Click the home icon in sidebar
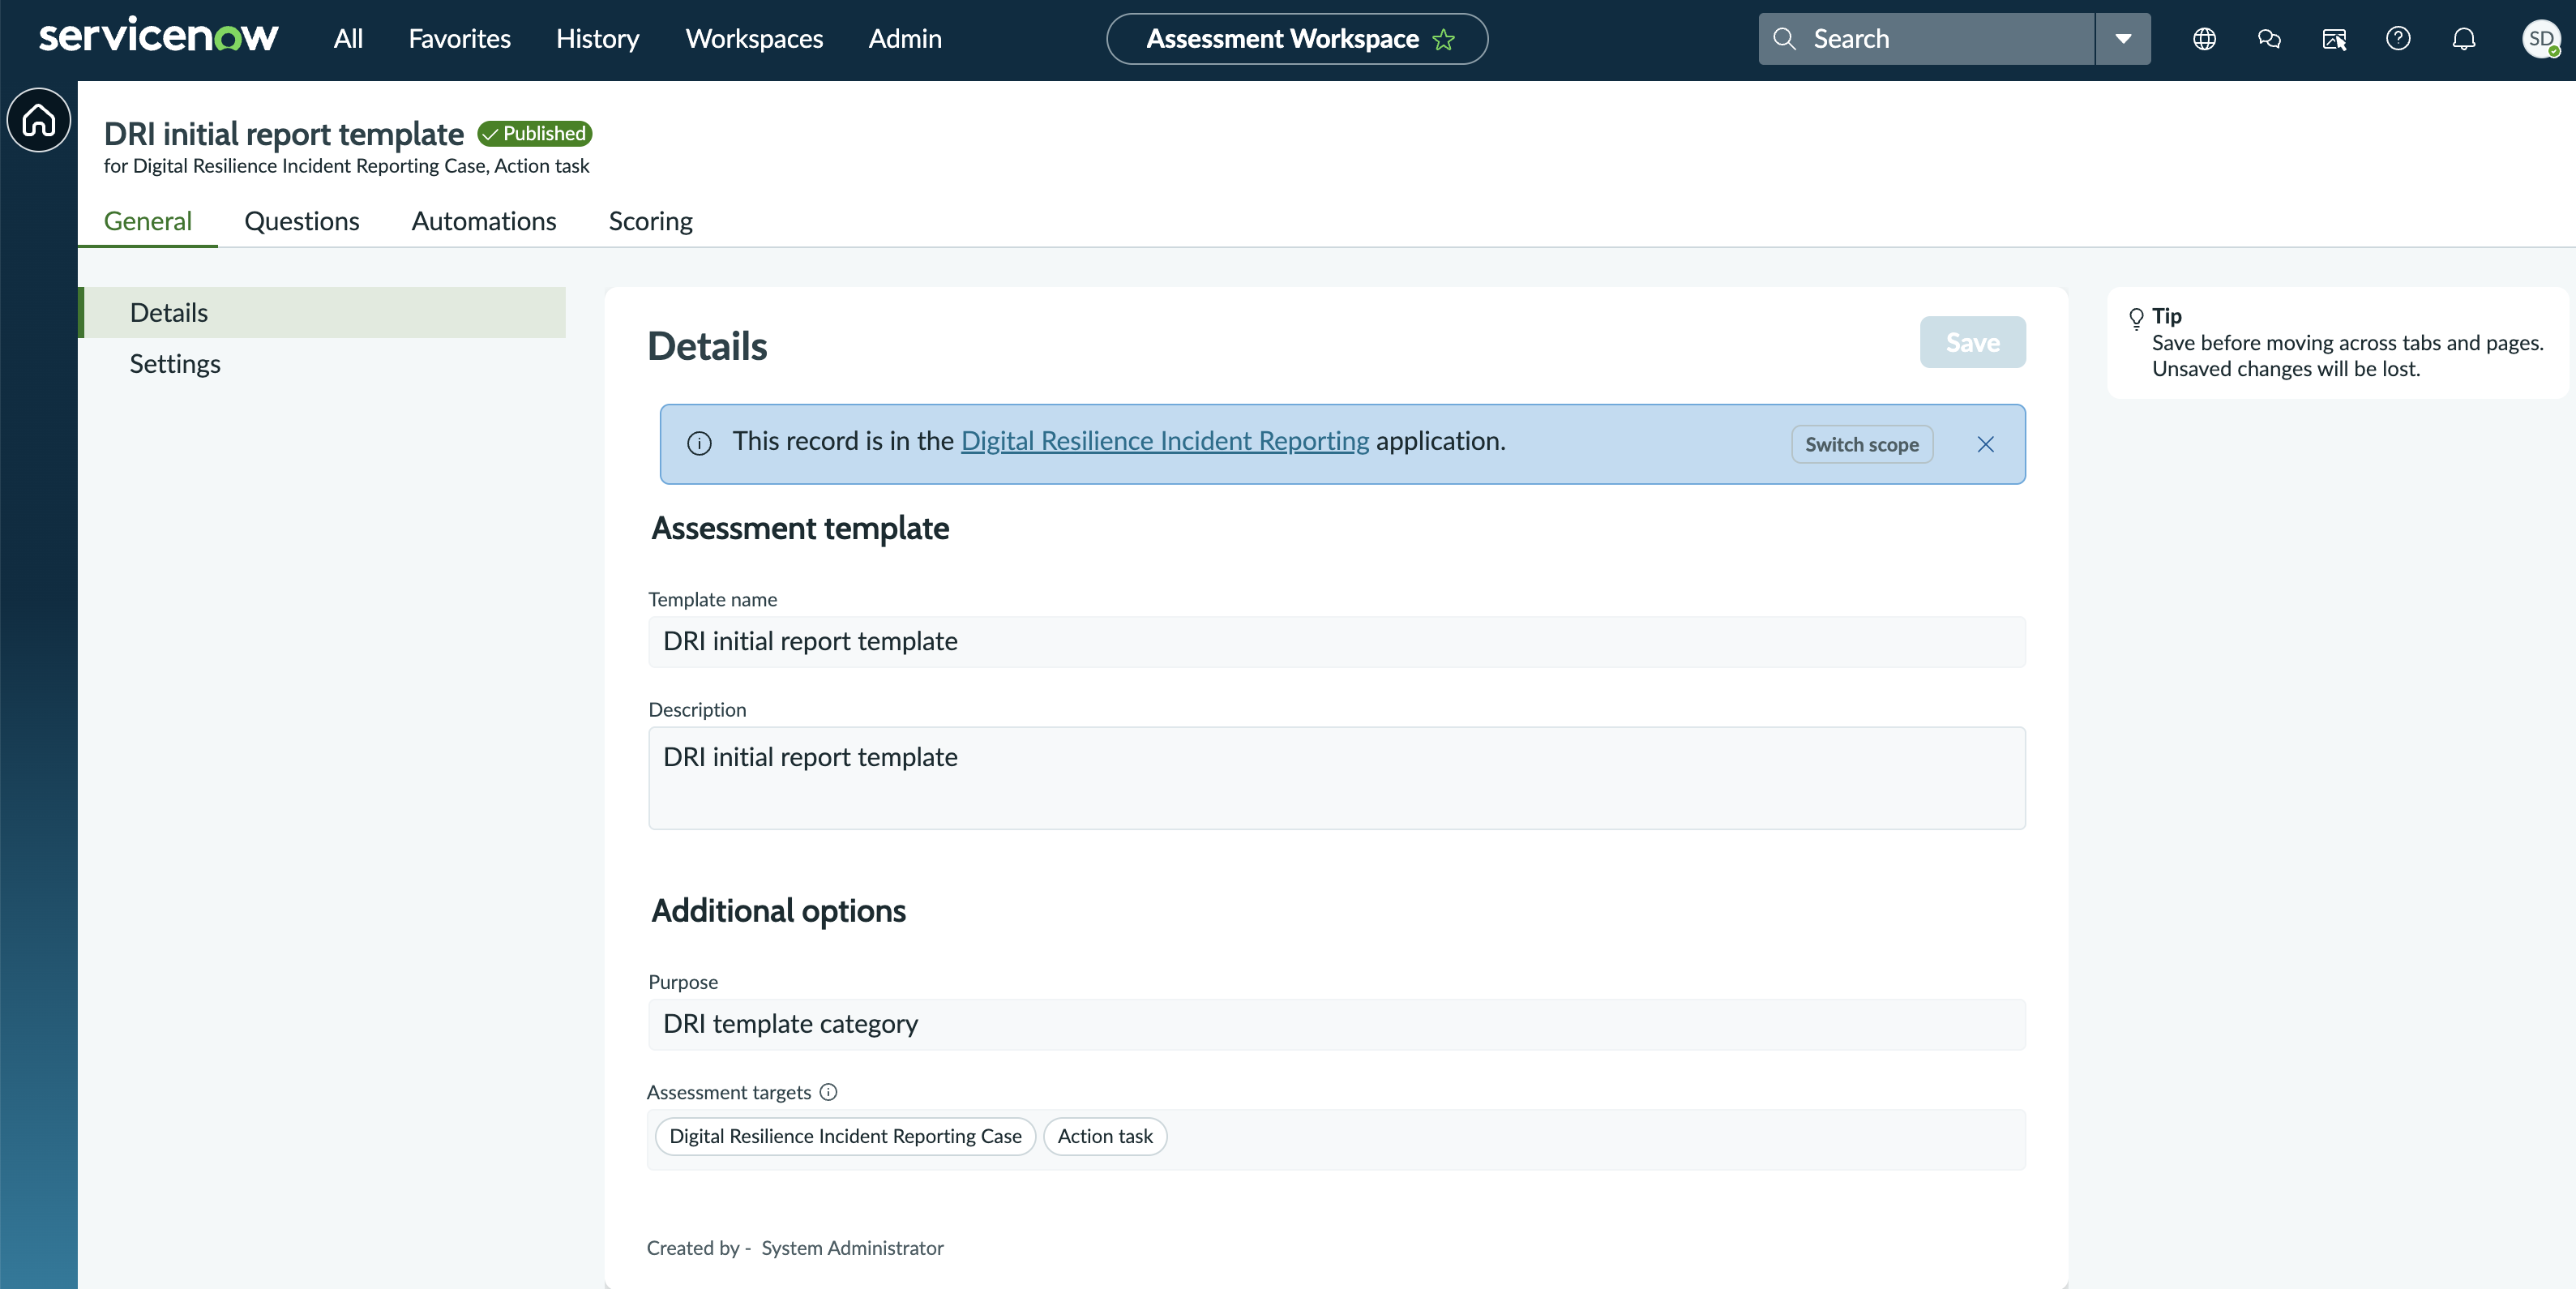Viewport: 2576px width, 1289px height. (x=39, y=120)
